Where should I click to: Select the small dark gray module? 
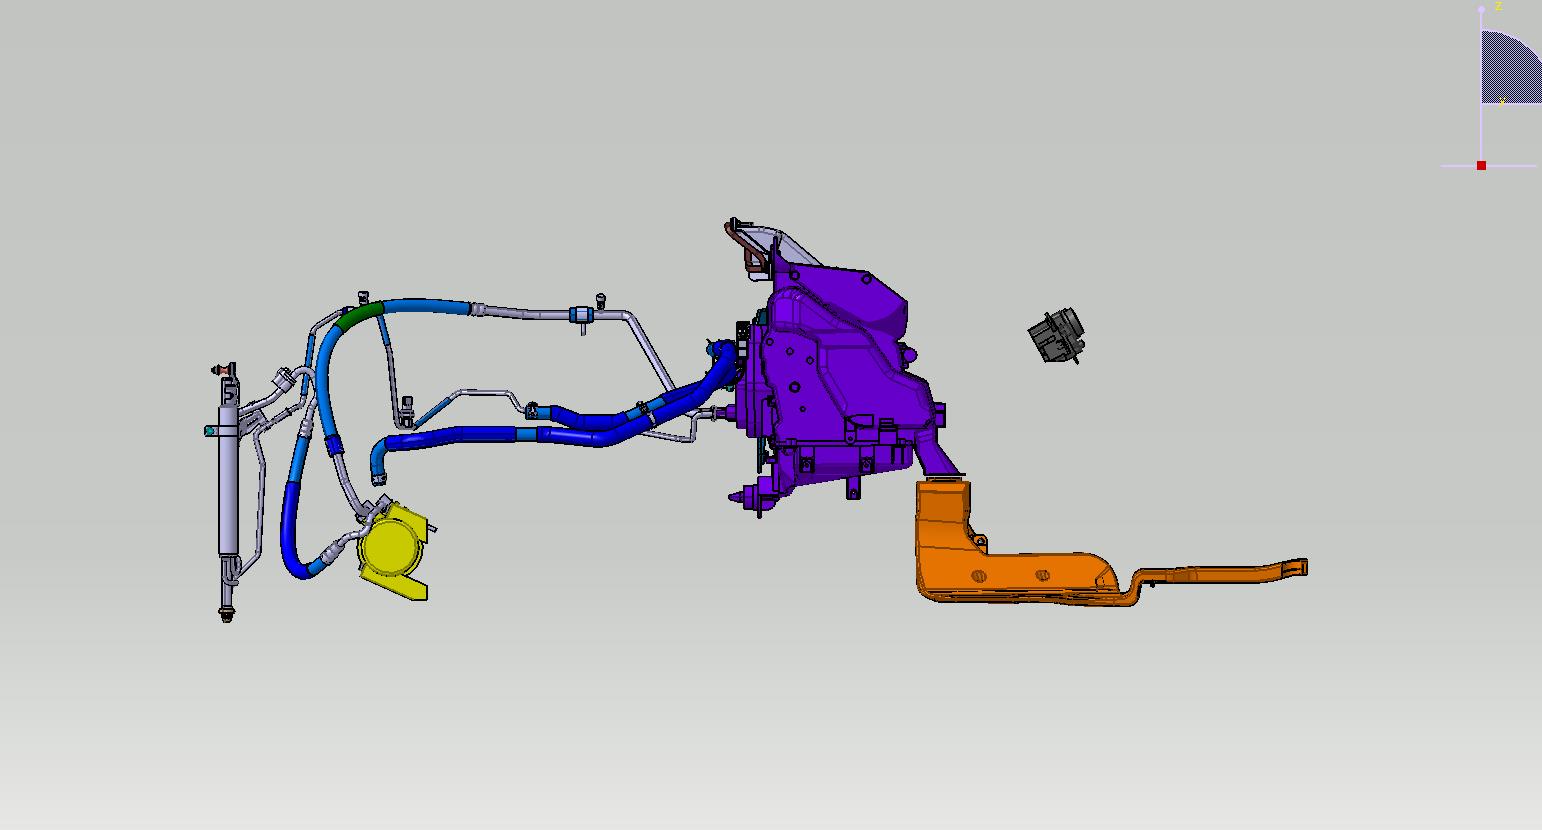tap(1056, 335)
